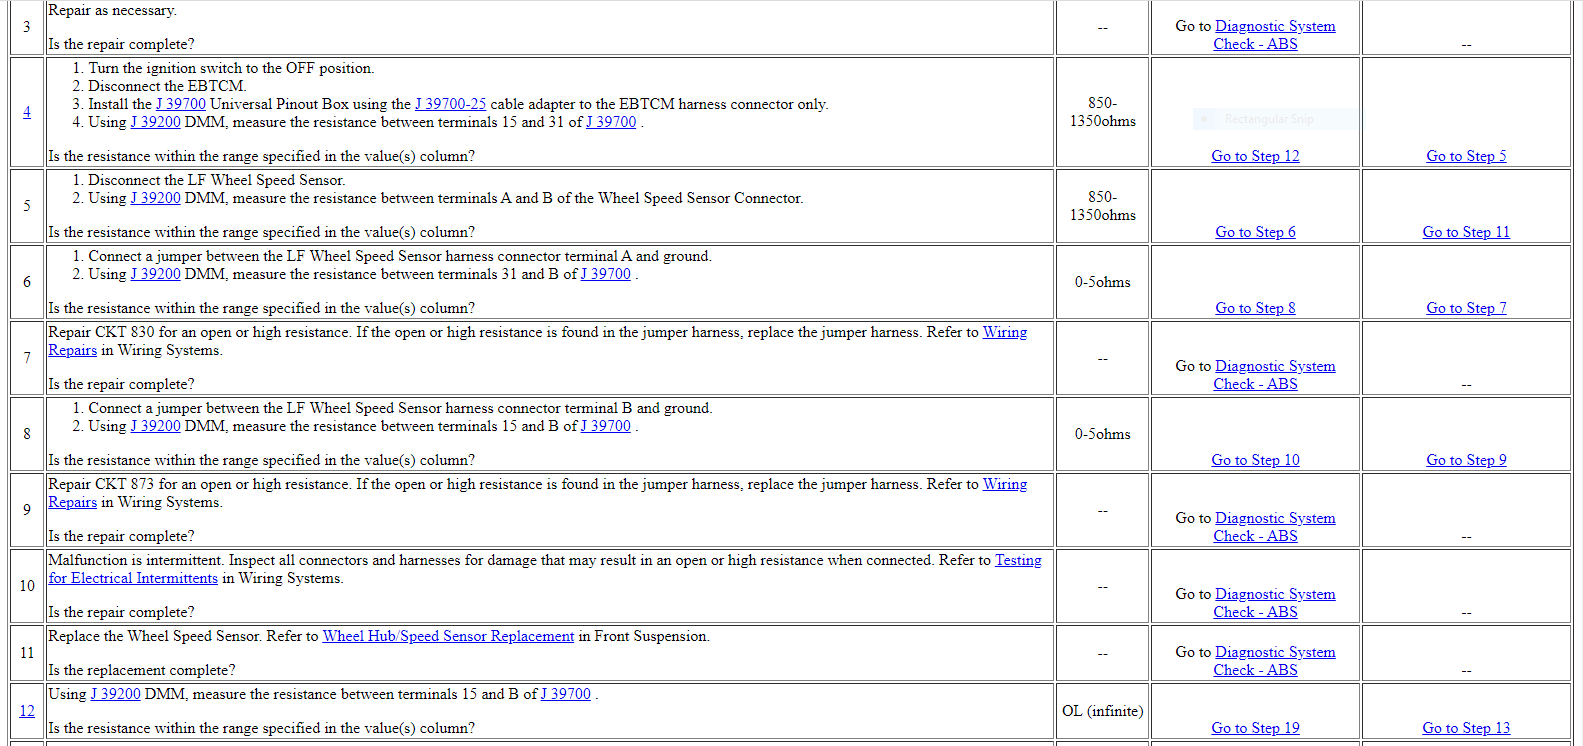Click the 'Go to Step 19' link
Image resolution: width=1583 pixels, height=746 pixels.
pyautogui.click(x=1255, y=728)
